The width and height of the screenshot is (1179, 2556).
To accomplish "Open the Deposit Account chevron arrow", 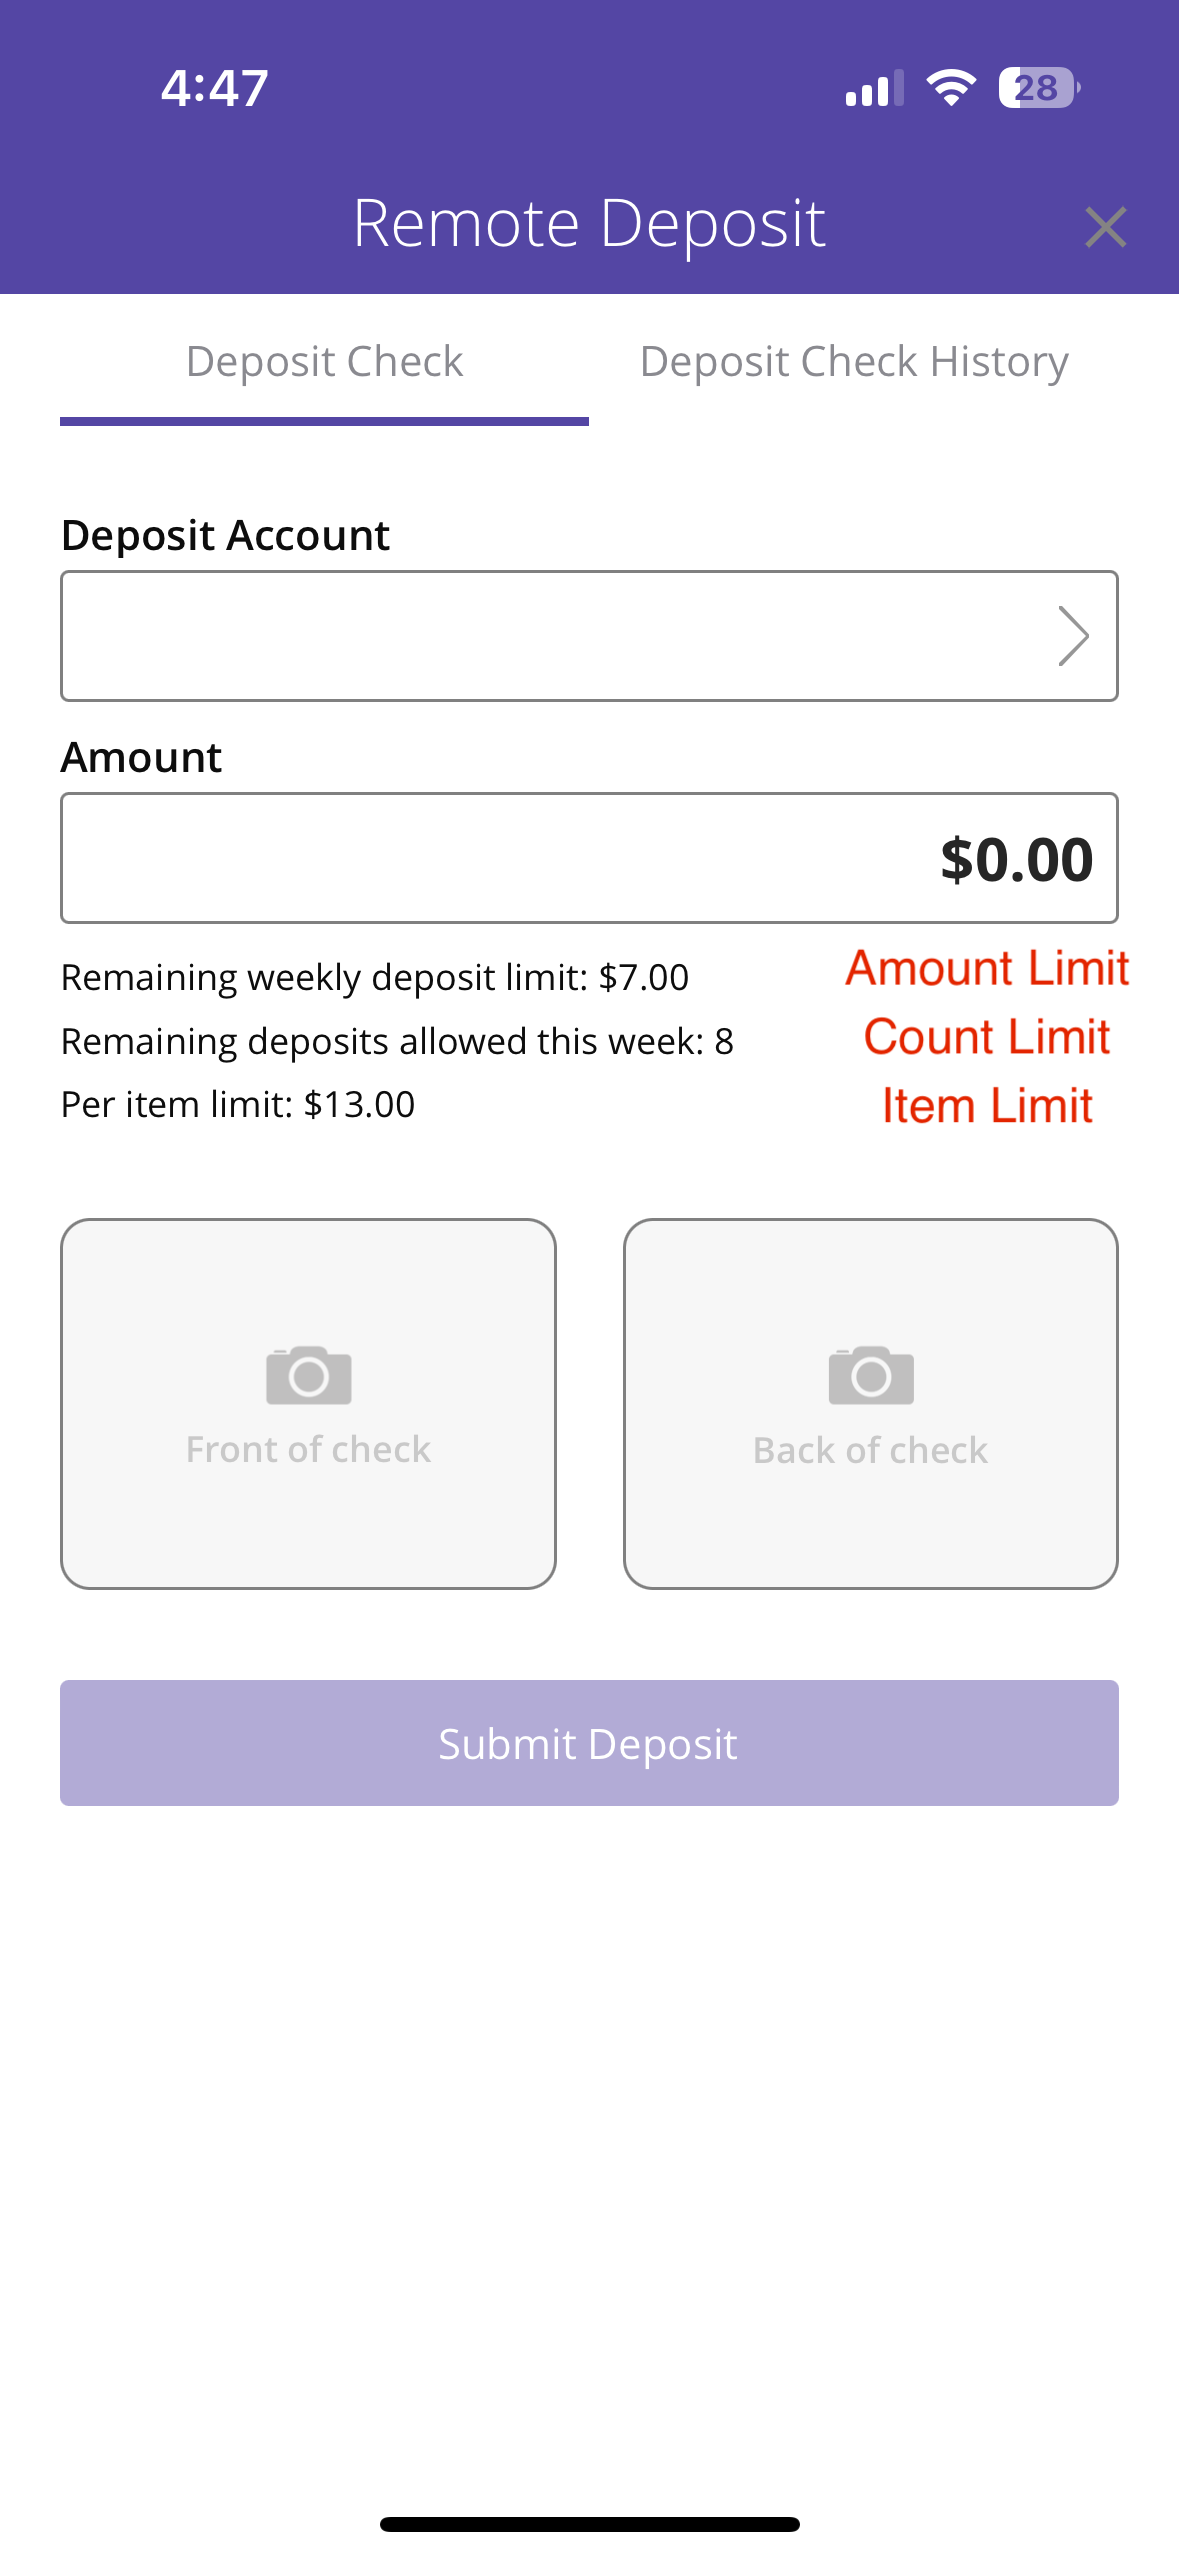I will [x=1073, y=636].
